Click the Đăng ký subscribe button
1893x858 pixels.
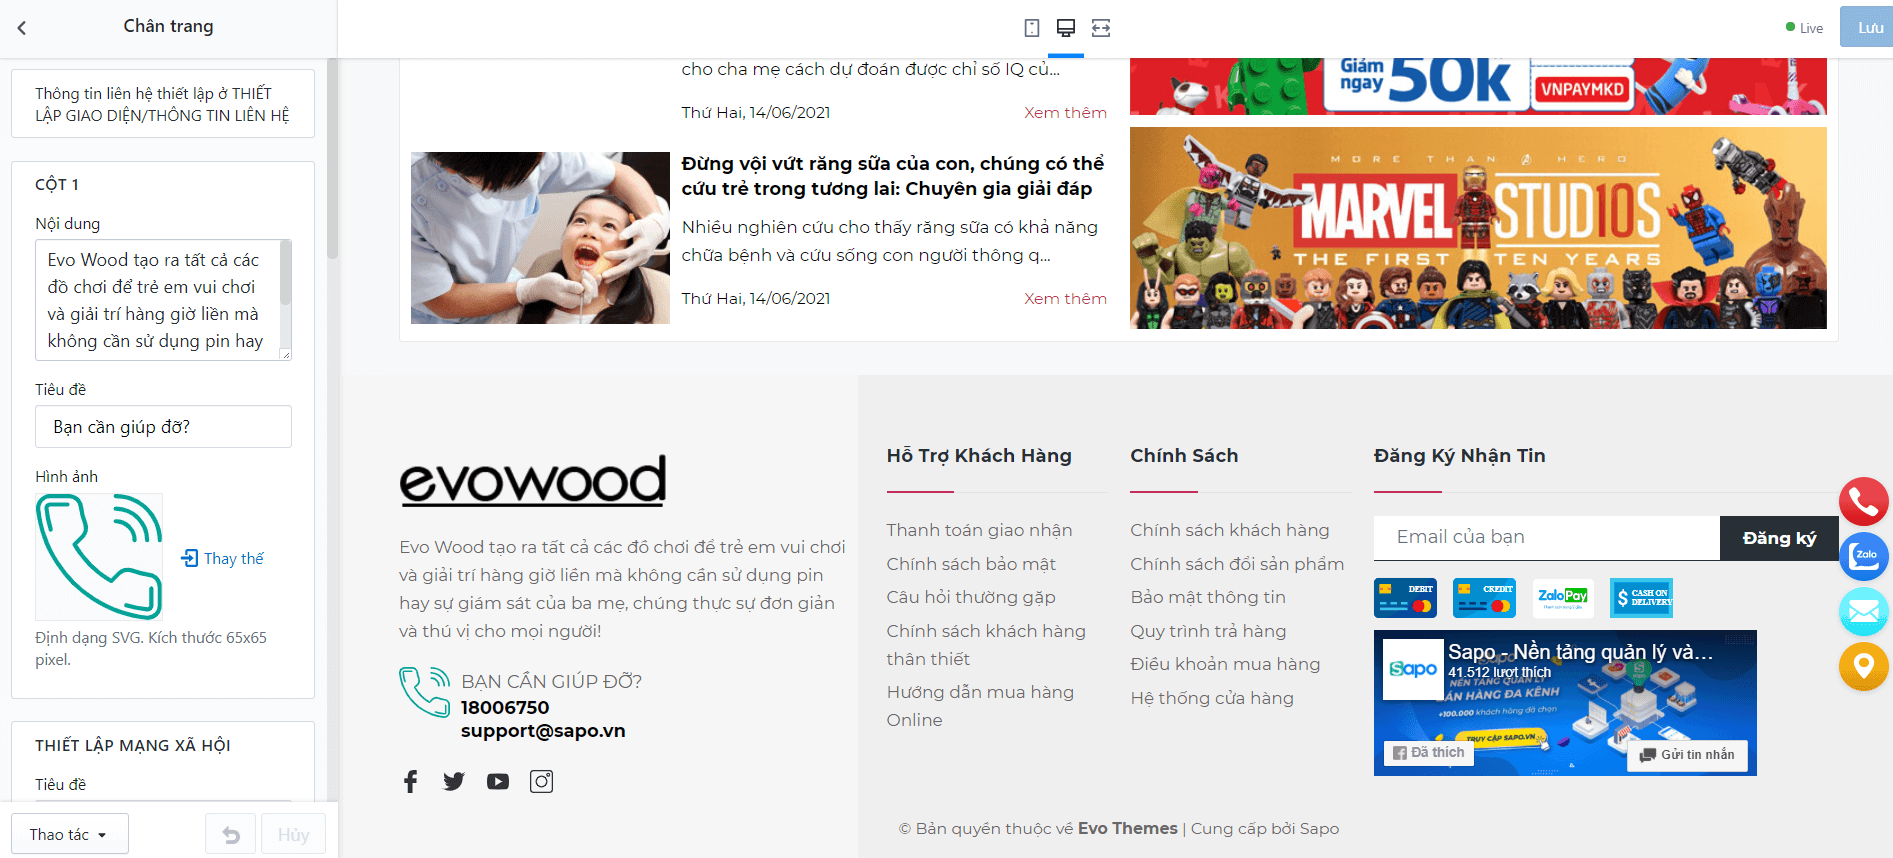tap(1779, 538)
